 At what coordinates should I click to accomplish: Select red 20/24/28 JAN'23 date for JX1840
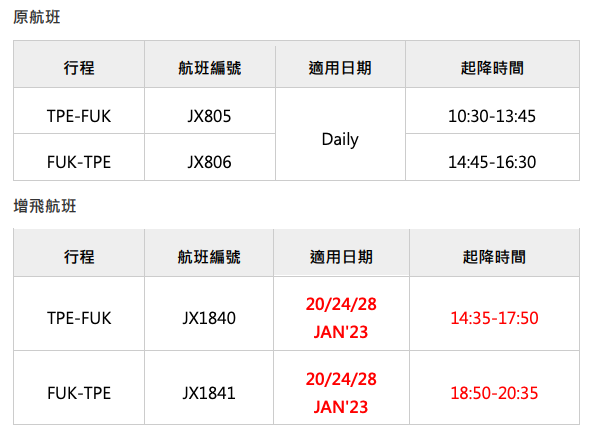point(341,318)
